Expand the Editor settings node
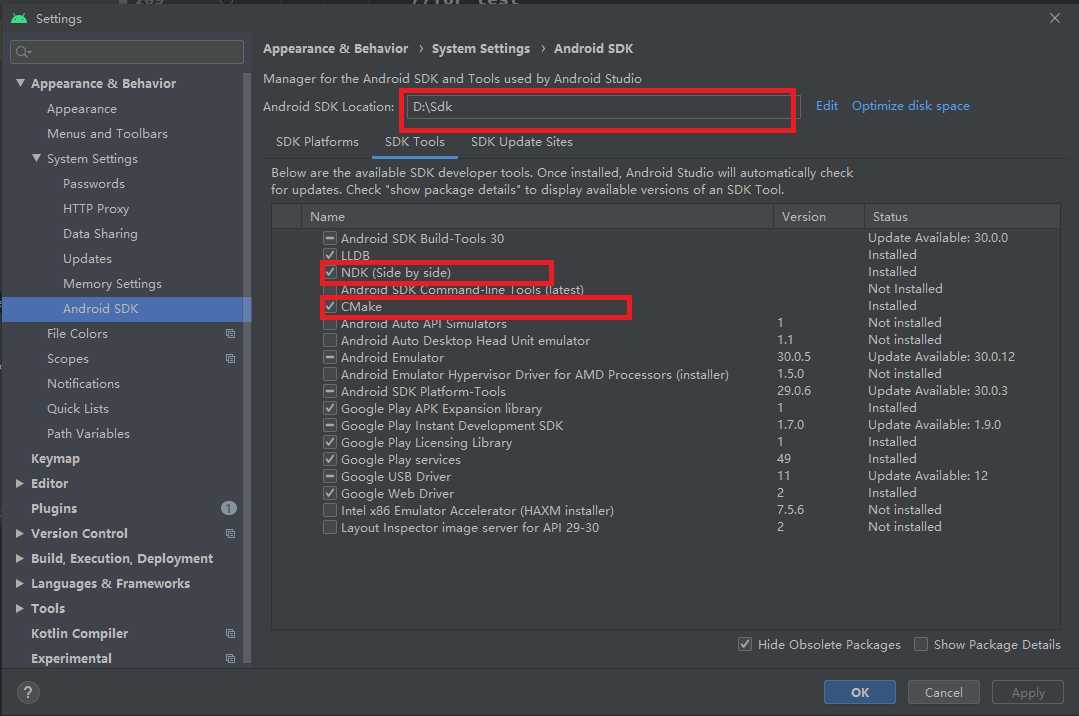The width and height of the screenshot is (1079, 716). [x=20, y=483]
